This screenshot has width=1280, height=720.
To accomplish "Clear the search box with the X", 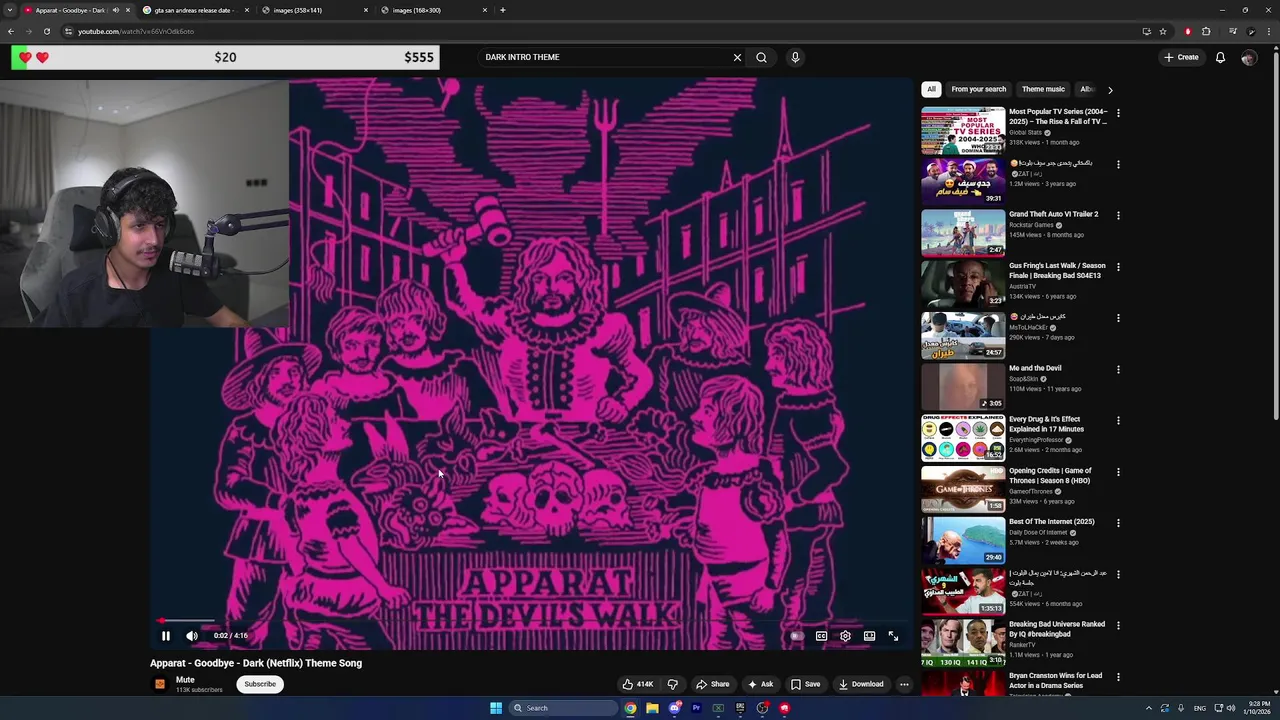I will click(738, 57).
